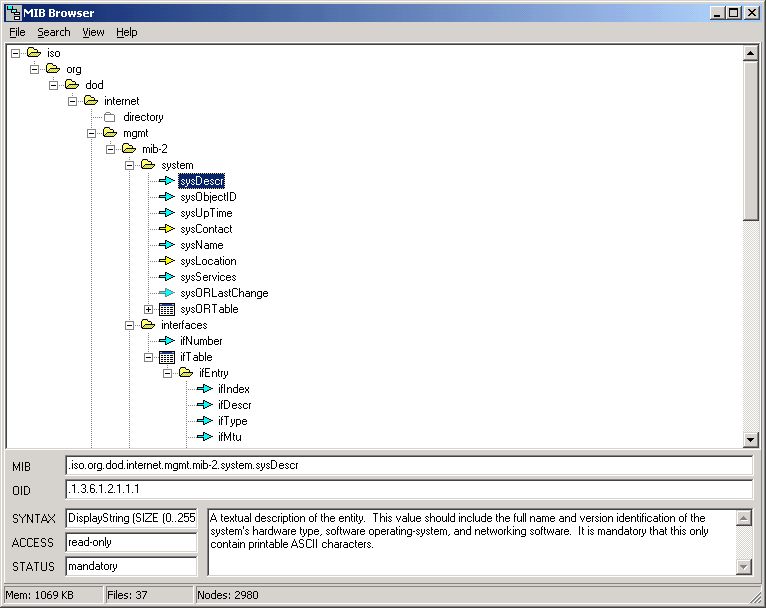Click the yellow arrow icon beside sysContact

[167, 229]
